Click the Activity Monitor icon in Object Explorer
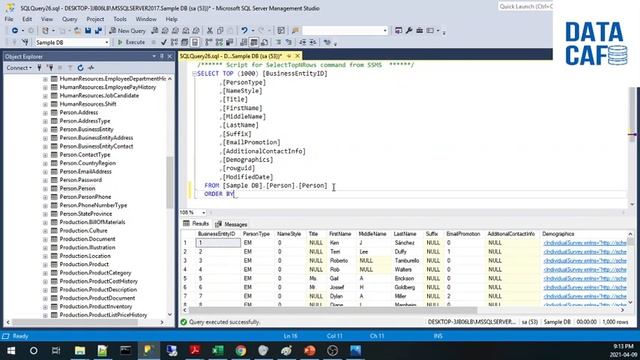Image resolution: width=640 pixels, height=360 pixels. click(x=91, y=68)
